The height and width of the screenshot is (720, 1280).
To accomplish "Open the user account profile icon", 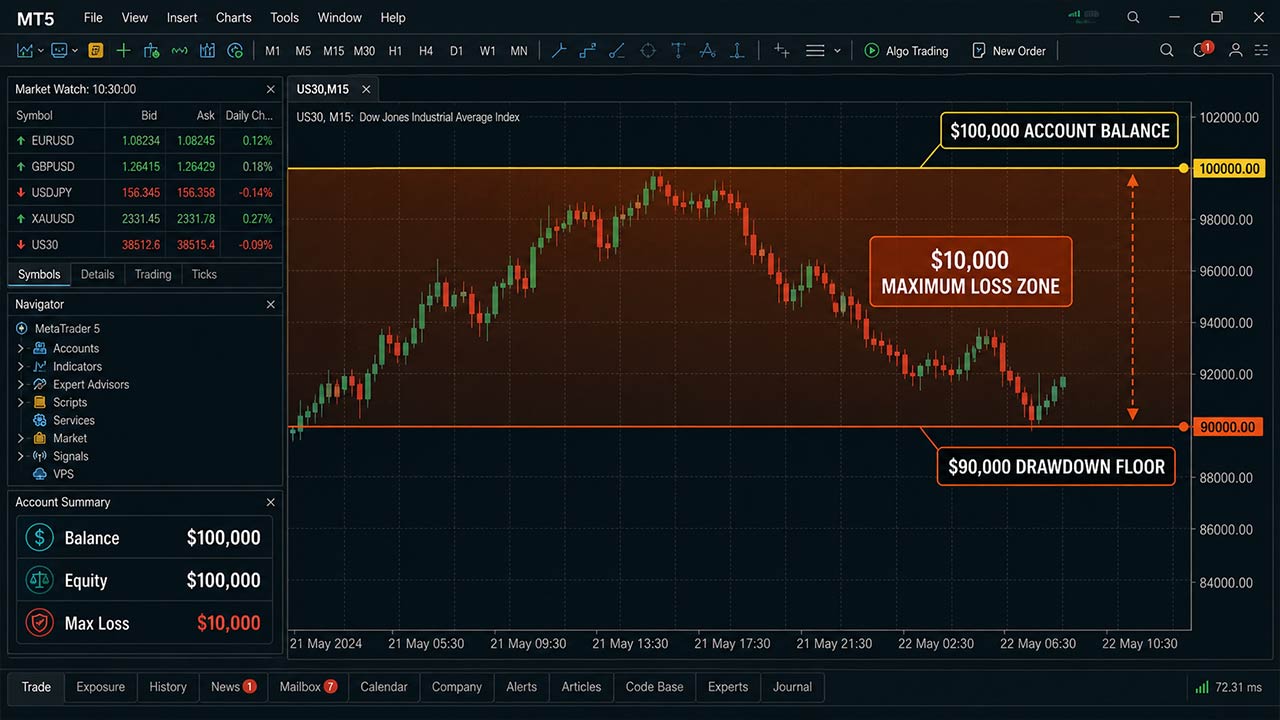I will click(x=1236, y=50).
